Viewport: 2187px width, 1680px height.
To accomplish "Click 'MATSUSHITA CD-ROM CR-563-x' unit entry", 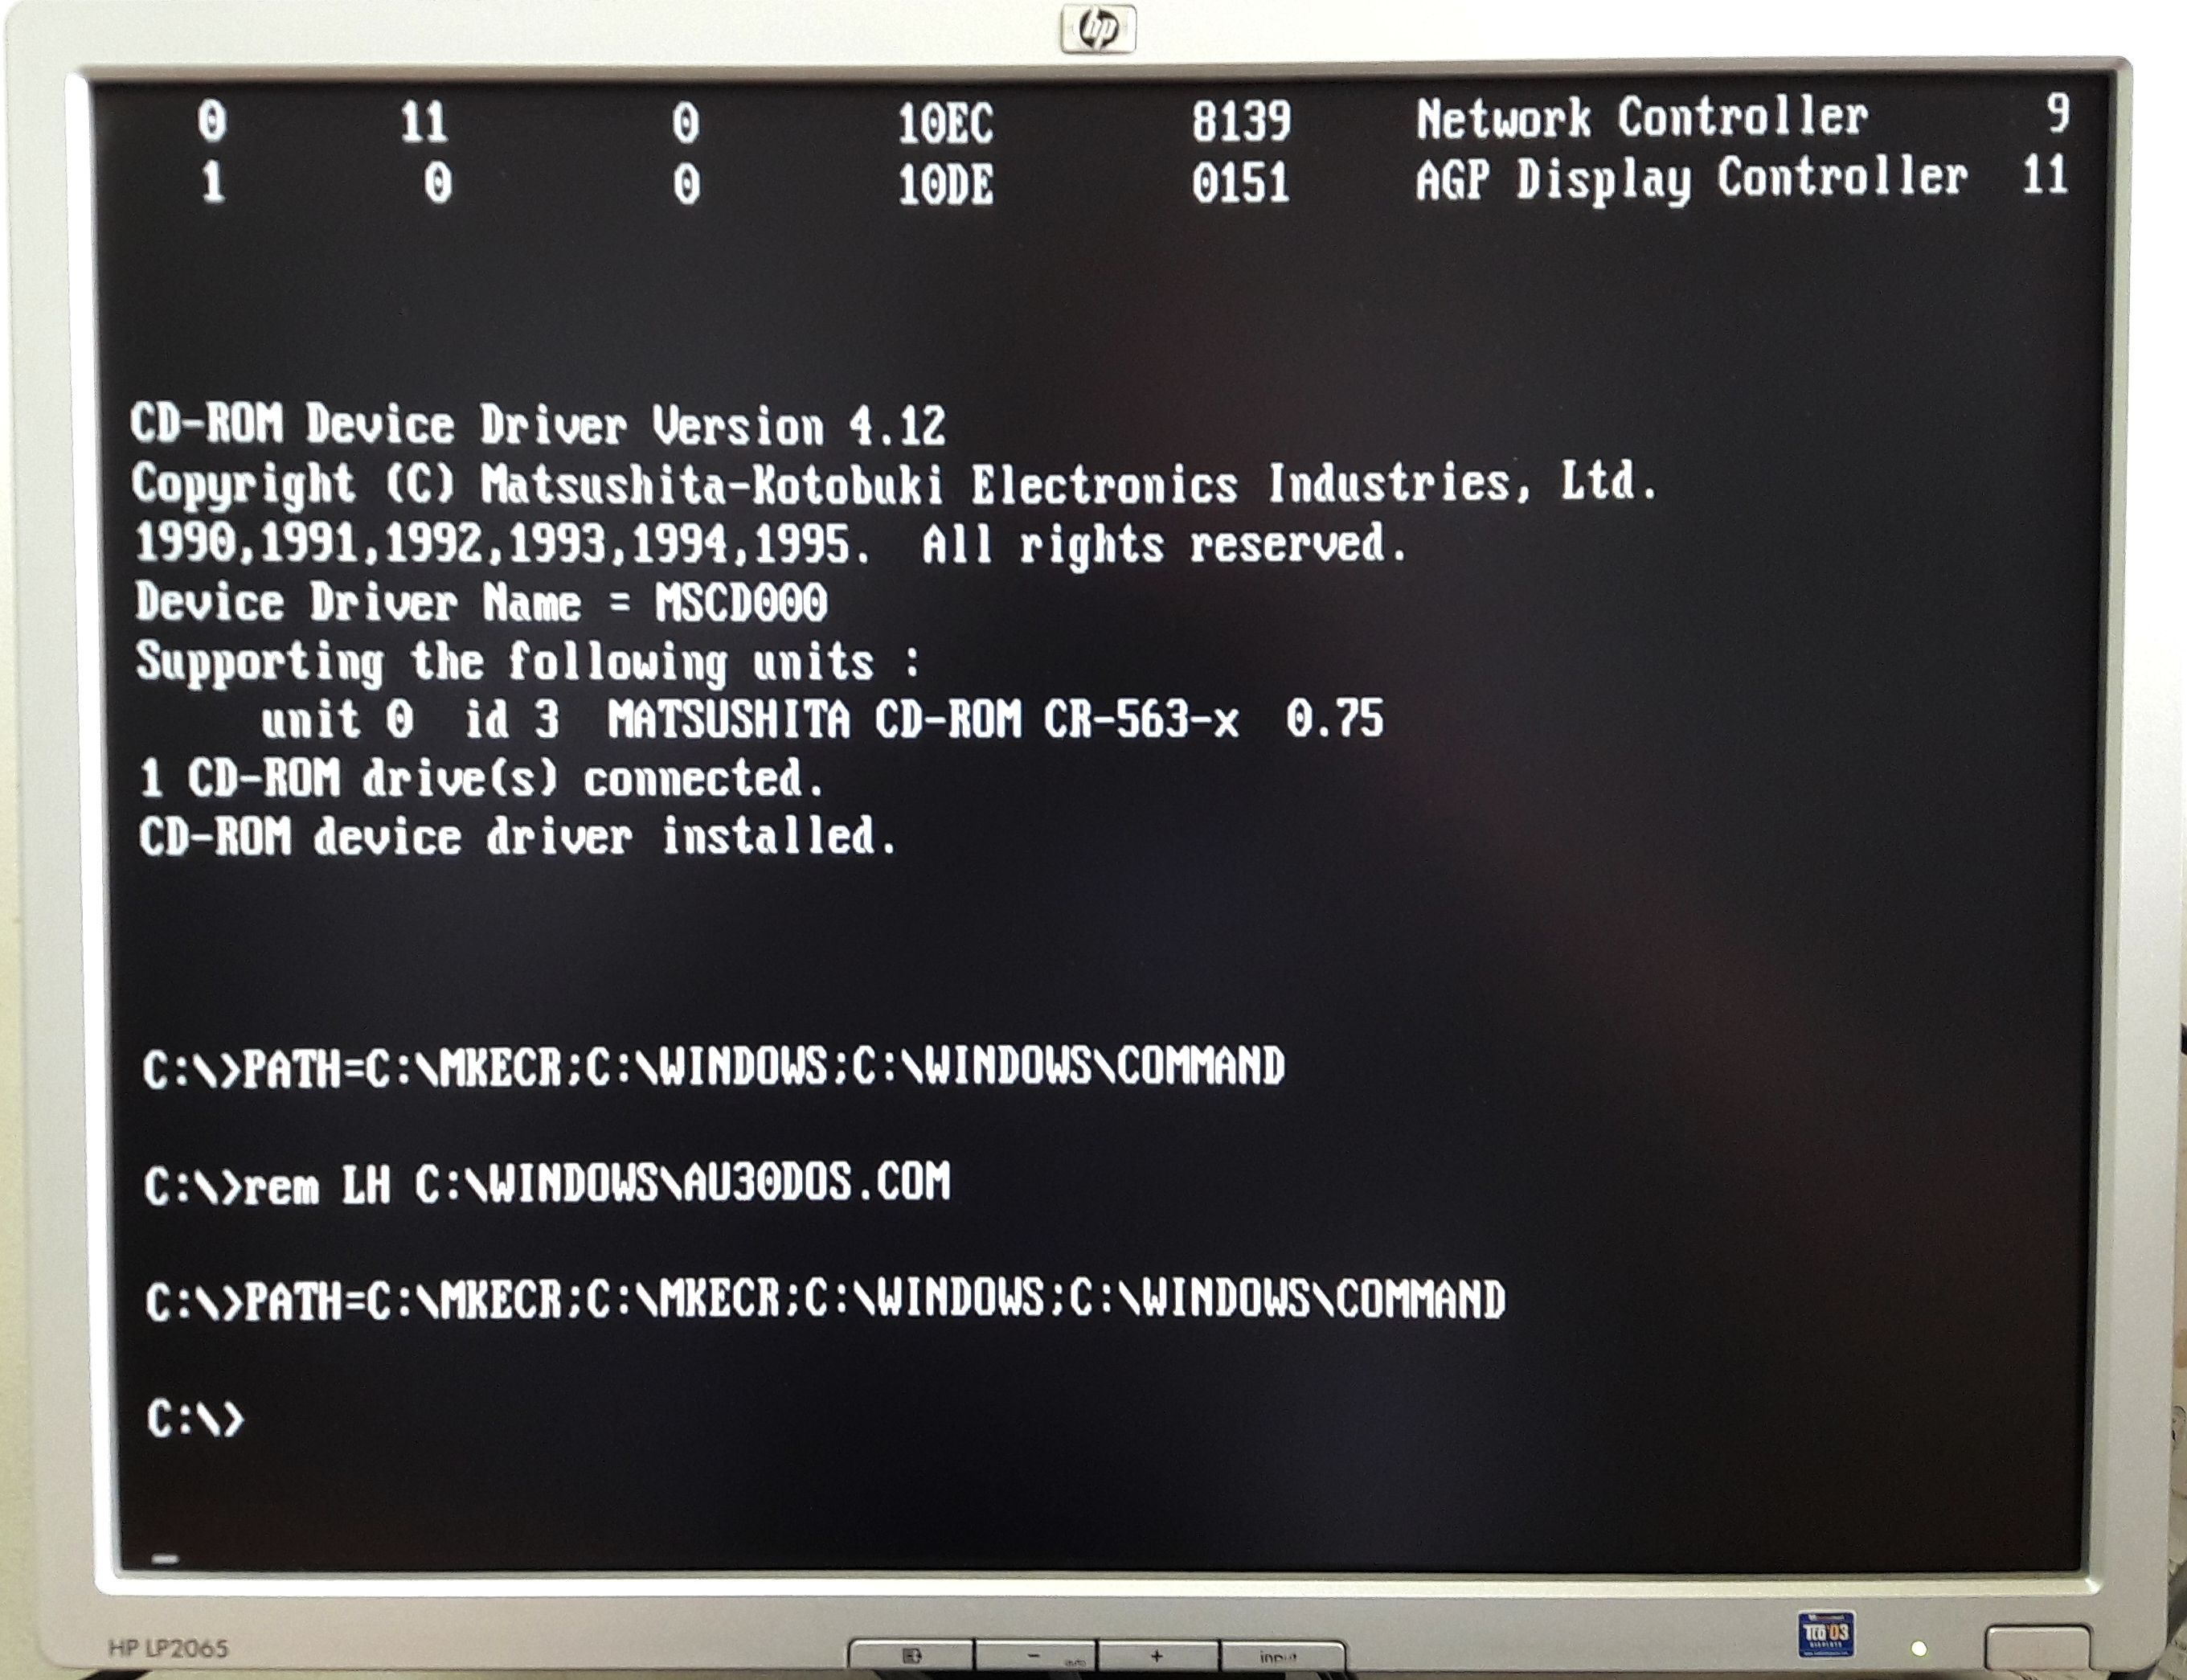I will (x=923, y=719).
